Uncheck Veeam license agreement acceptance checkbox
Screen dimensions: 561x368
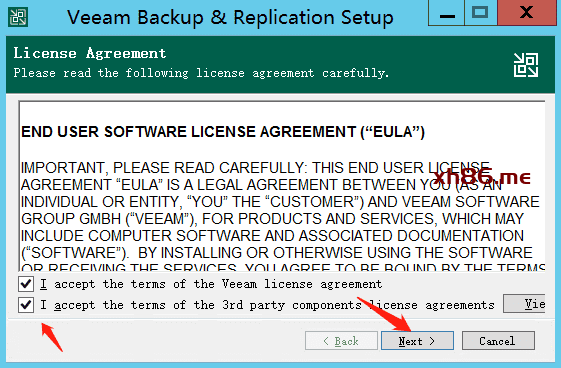point(26,284)
